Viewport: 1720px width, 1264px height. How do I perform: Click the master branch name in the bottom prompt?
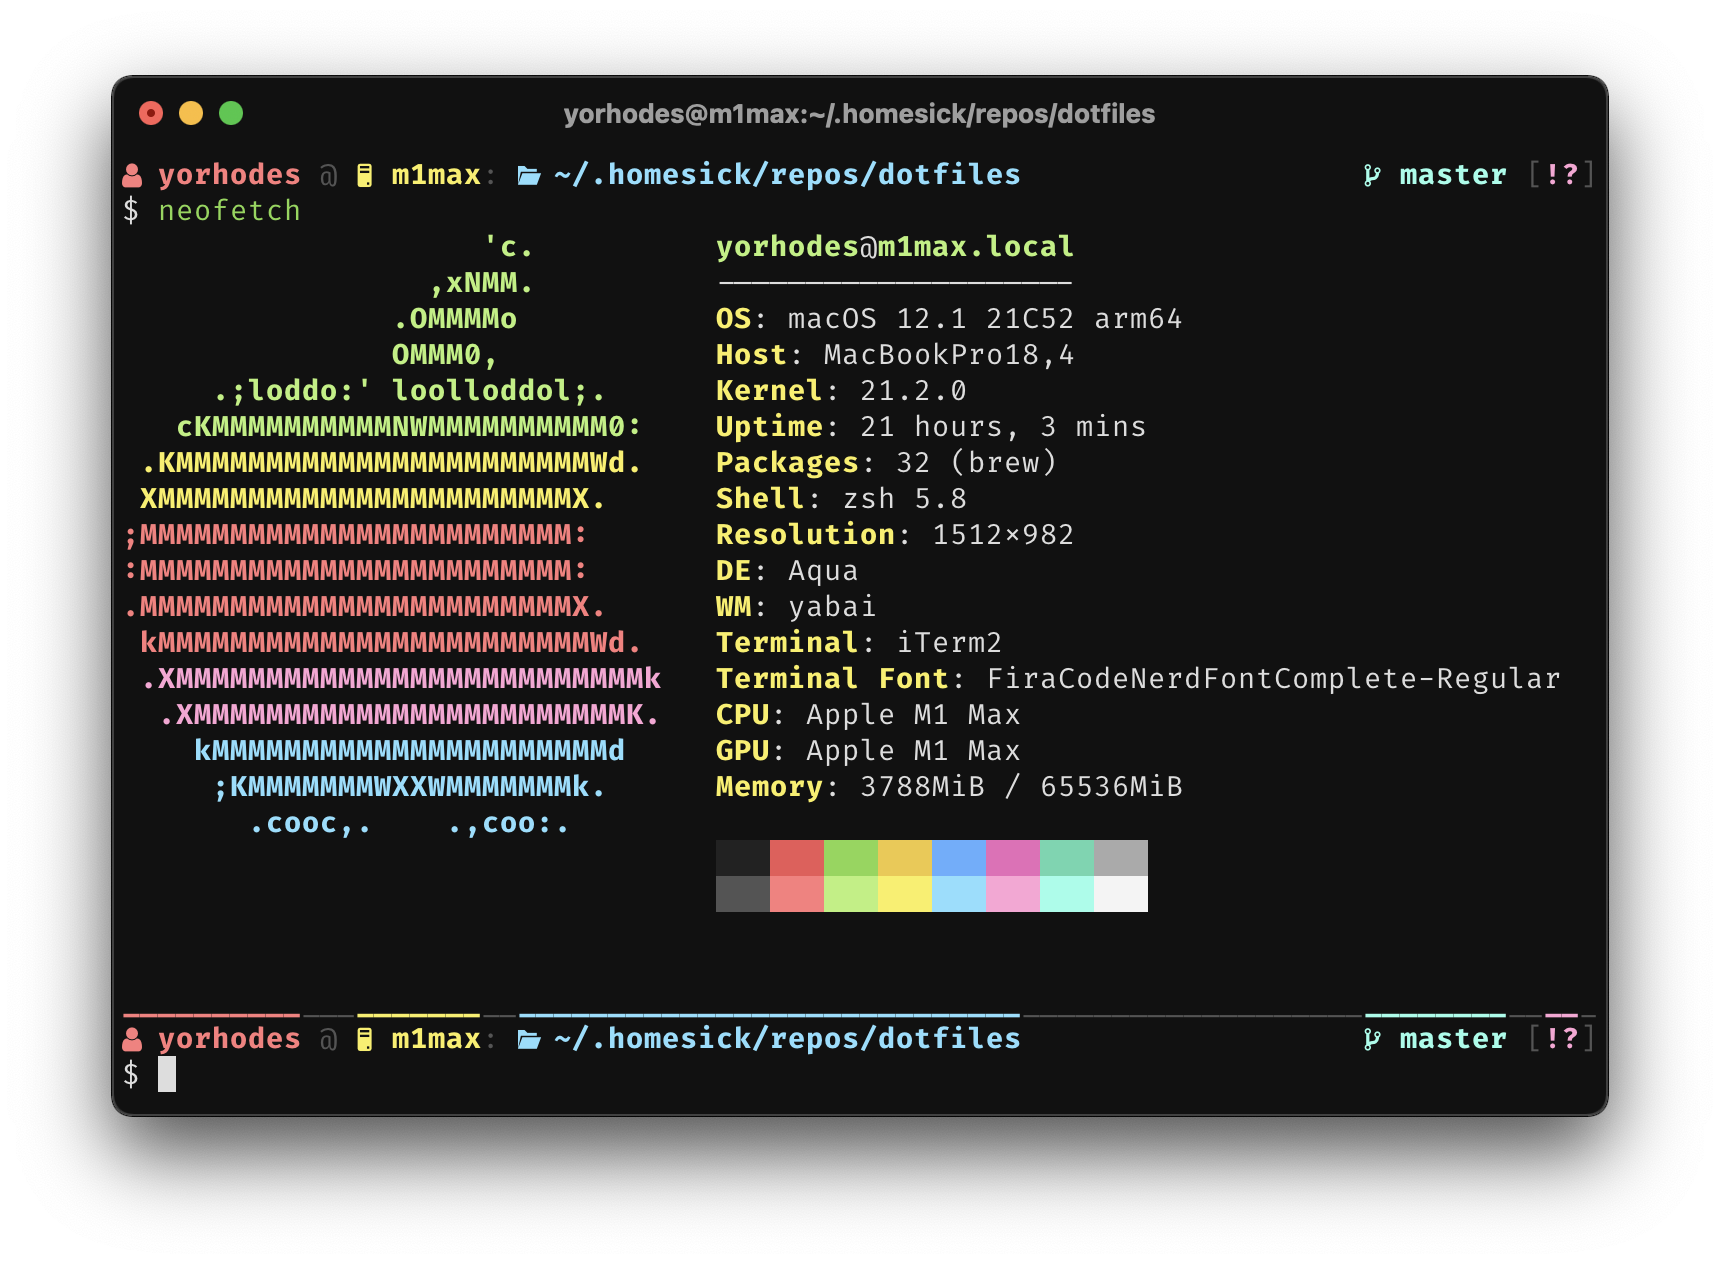1453,1039
